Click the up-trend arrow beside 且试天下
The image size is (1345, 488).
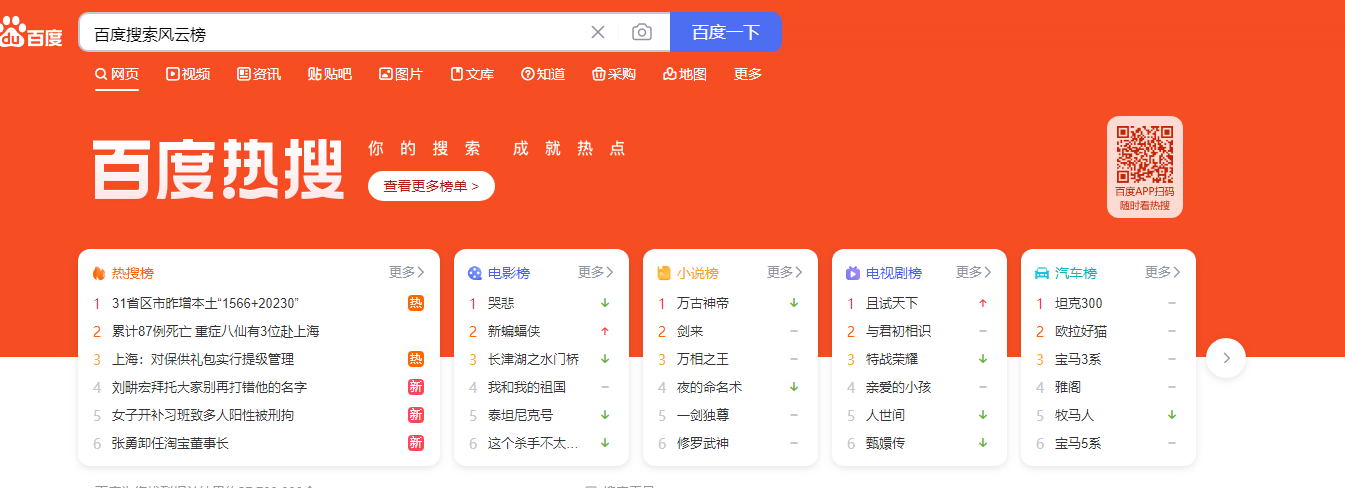(983, 303)
